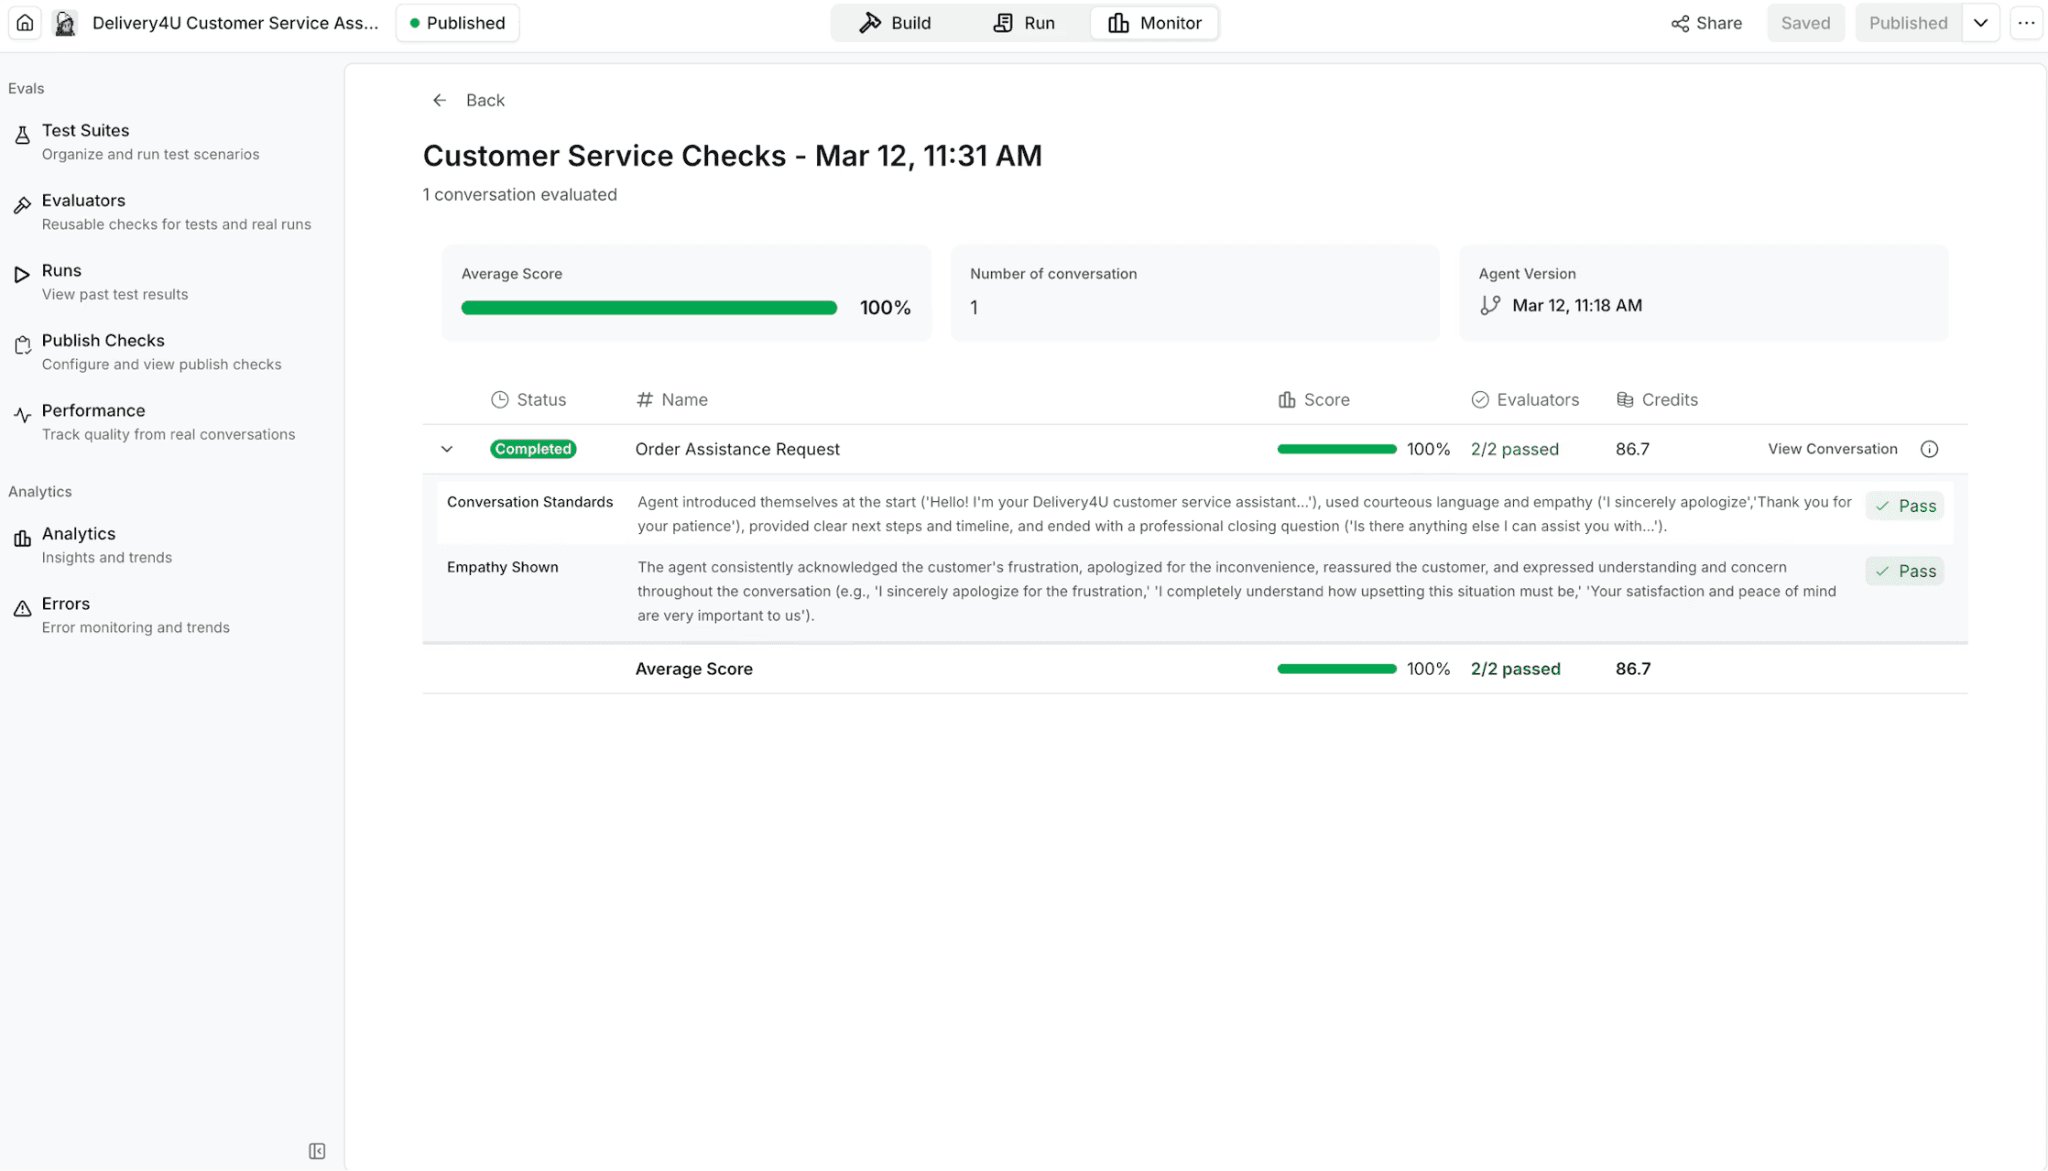Click the Delivery4U agent avatar icon
This screenshot has height=1171, width=2048.
[65, 23]
